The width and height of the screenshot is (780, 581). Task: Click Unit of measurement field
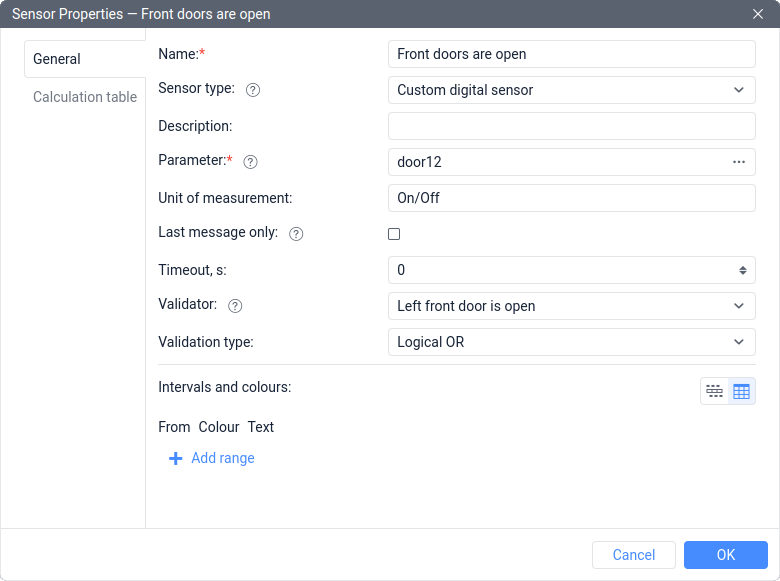click(571, 198)
